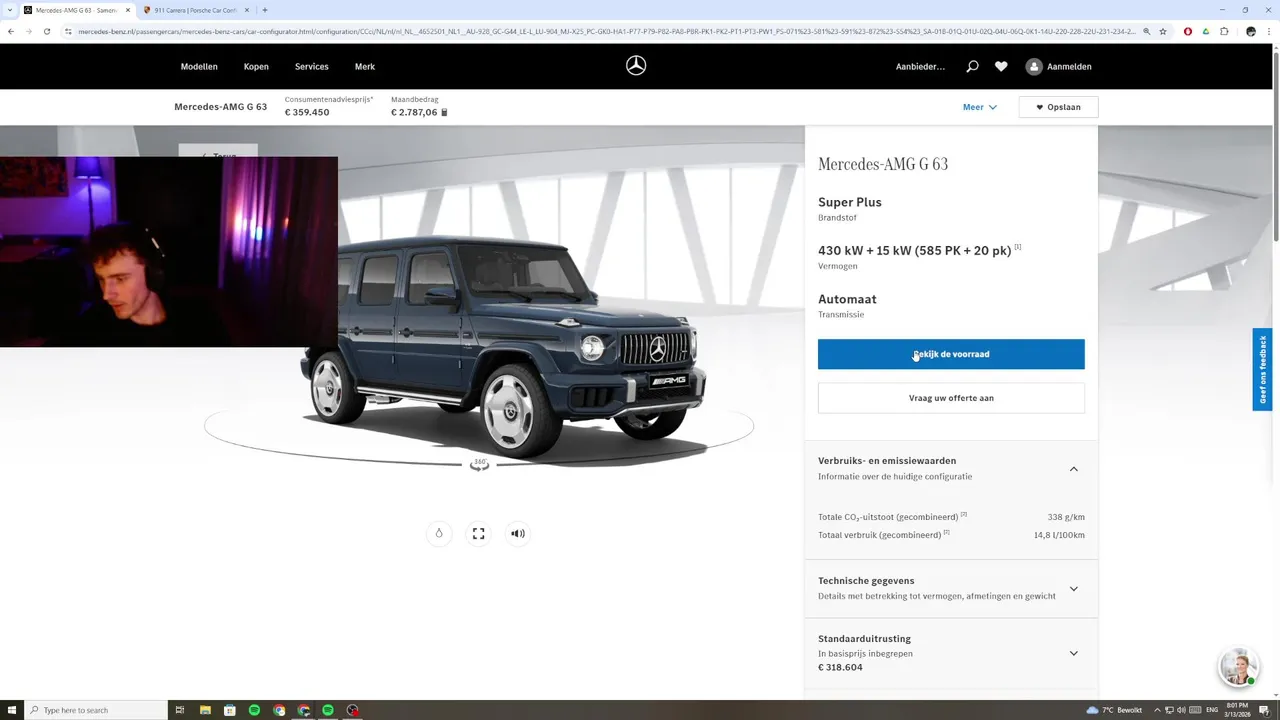Viewport: 1280px width, 720px height.
Task: Open the browser extensions puzzle icon
Action: tap(1224, 31)
